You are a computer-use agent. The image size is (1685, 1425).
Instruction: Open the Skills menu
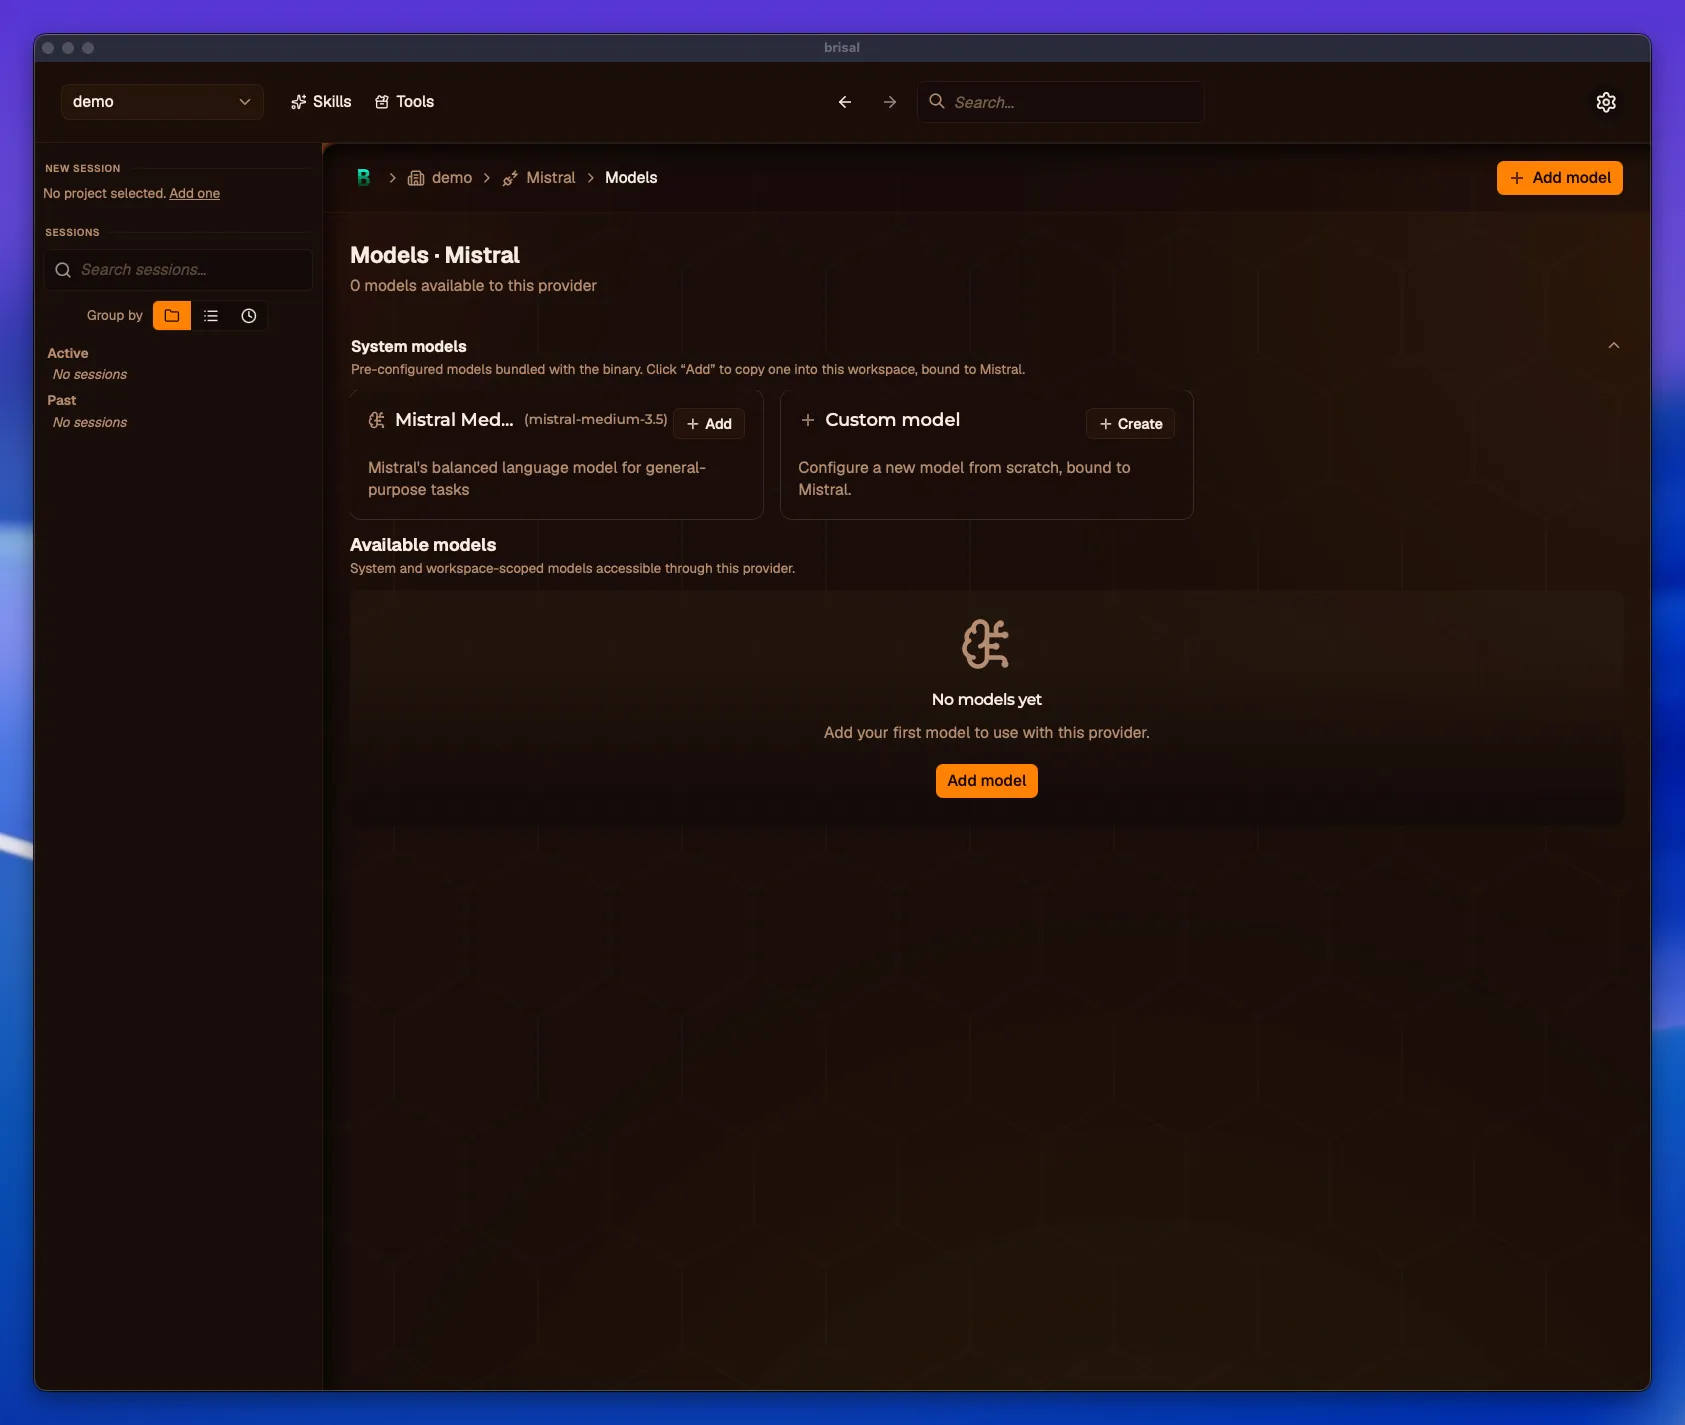pyautogui.click(x=321, y=102)
